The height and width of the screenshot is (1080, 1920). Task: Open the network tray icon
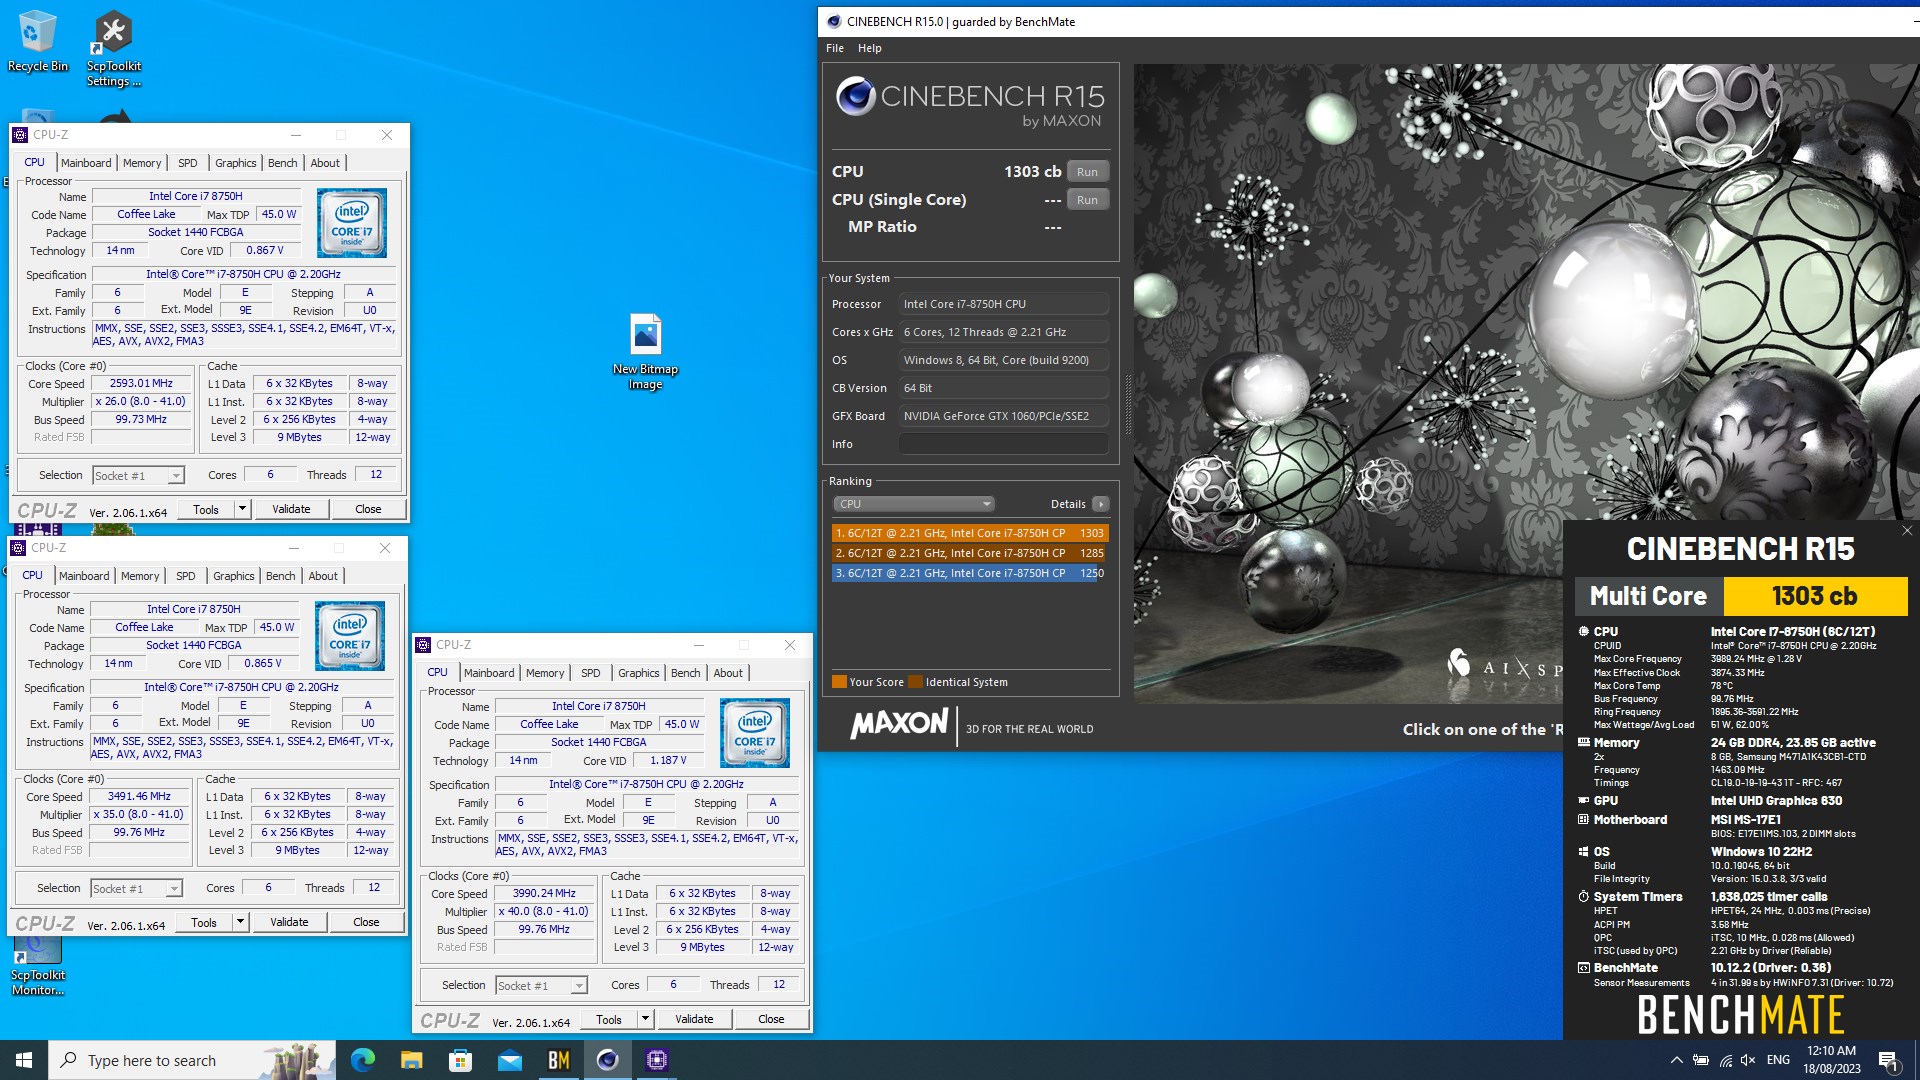[1725, 1060]
